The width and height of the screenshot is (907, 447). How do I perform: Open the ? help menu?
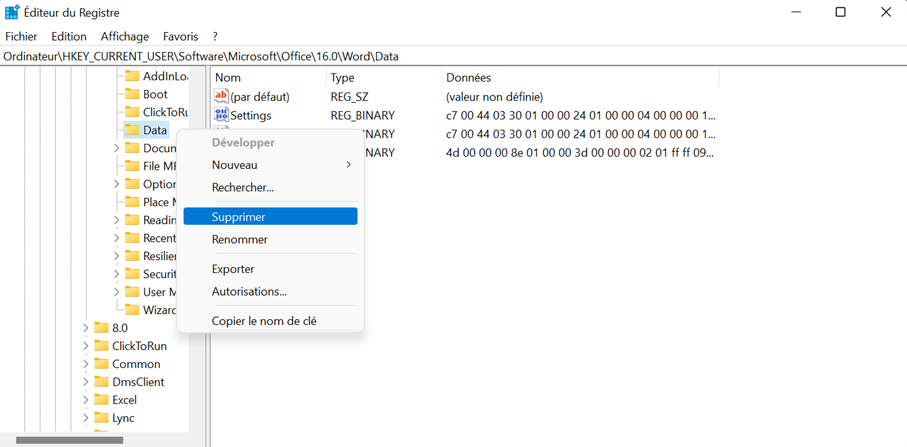click(215, 36)
